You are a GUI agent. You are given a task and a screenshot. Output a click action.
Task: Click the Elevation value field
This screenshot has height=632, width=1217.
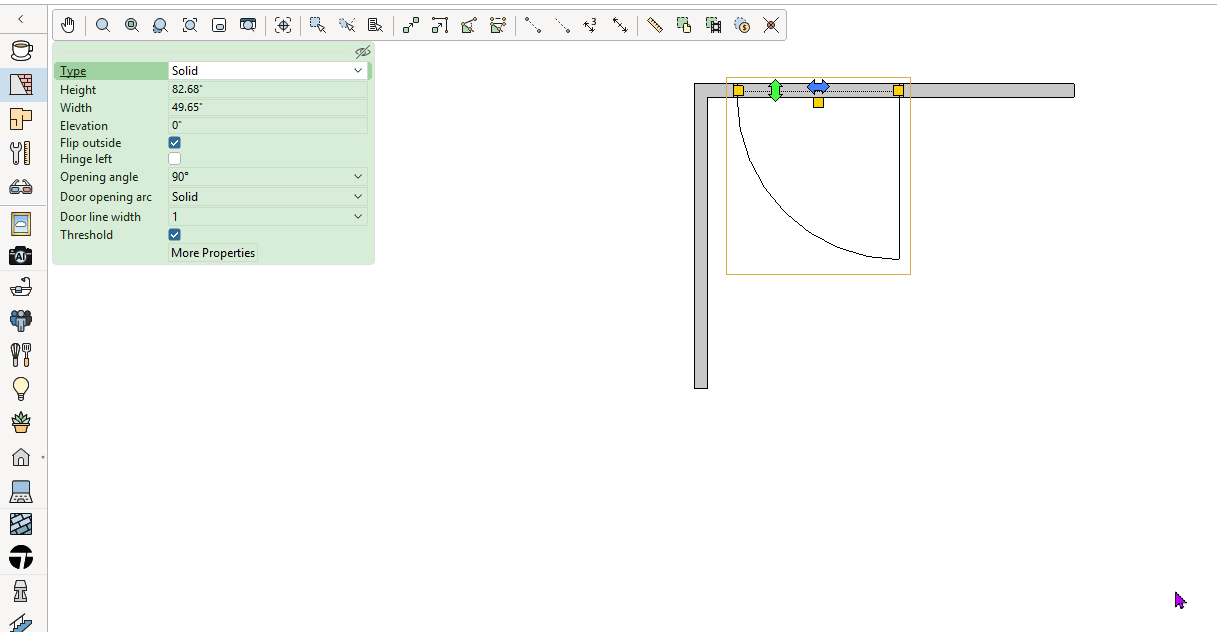(268, 126)
